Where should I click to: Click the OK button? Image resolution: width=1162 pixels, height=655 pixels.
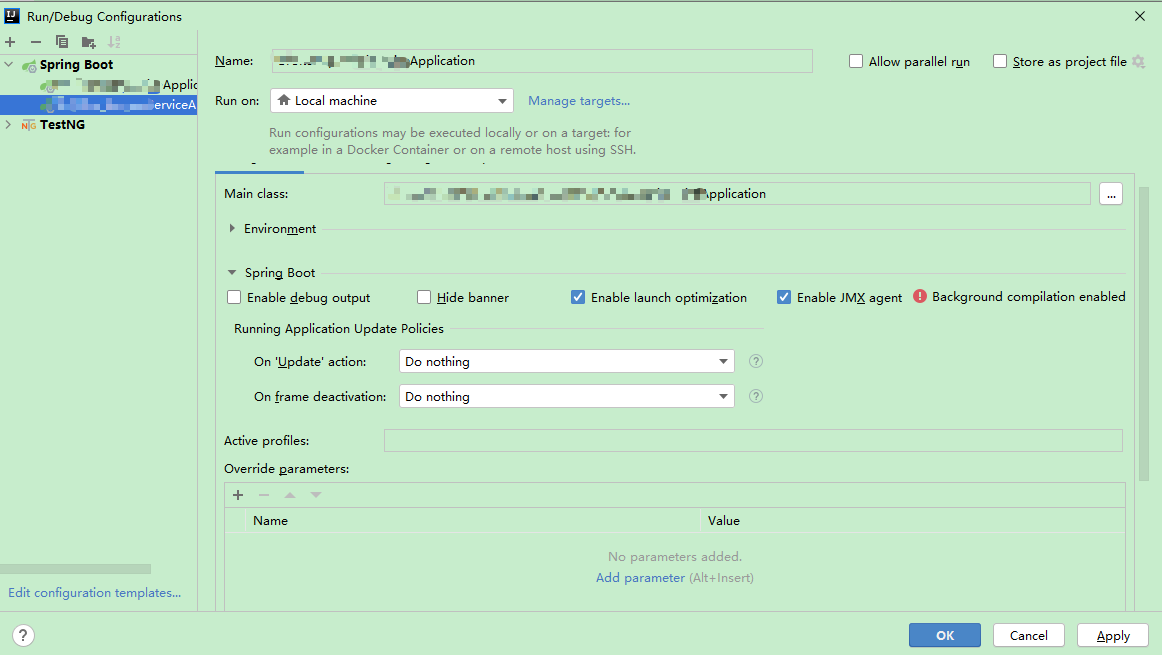(x=945, y=636)
